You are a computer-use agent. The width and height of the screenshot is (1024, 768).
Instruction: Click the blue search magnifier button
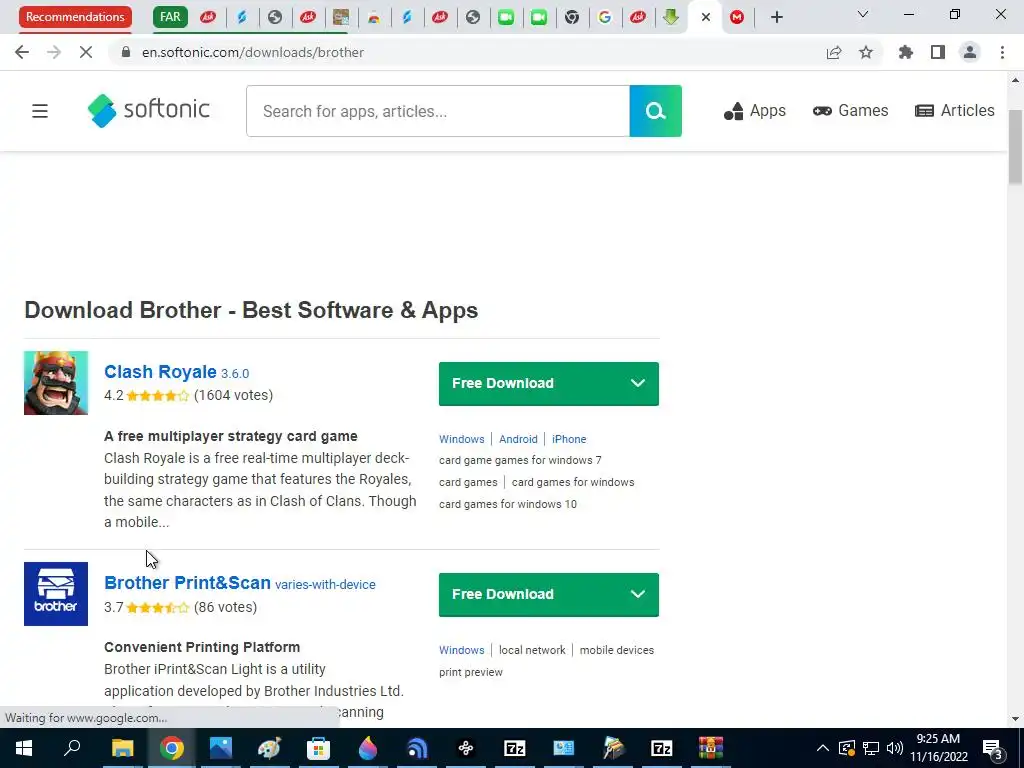point(655,111)
